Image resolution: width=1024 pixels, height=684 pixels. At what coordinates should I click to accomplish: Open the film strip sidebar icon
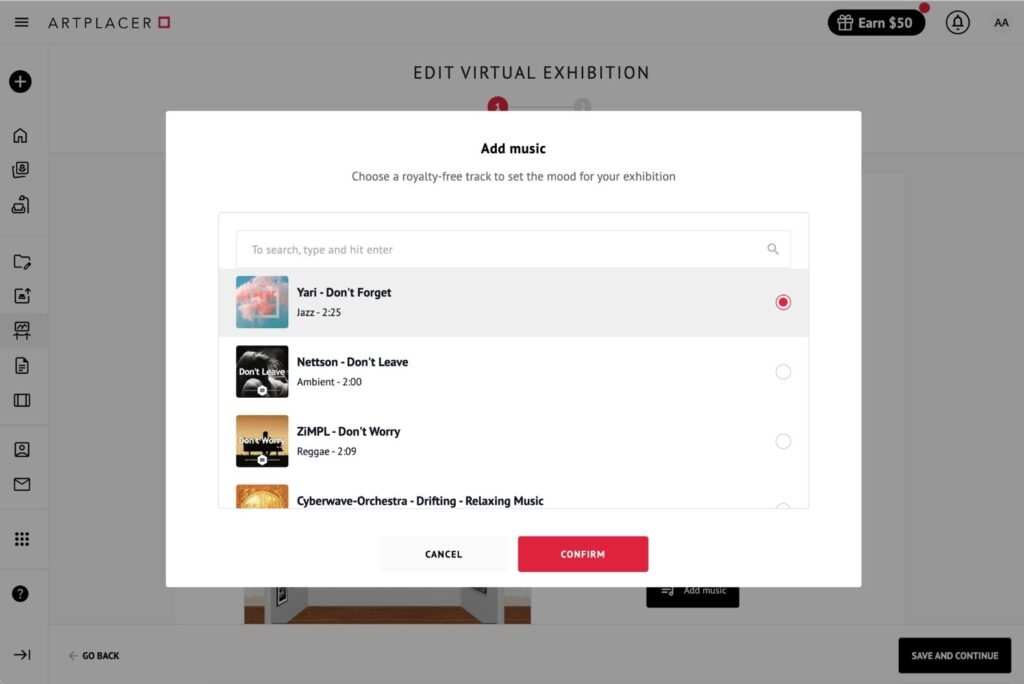pyautogui.click(x=22, y=400)
